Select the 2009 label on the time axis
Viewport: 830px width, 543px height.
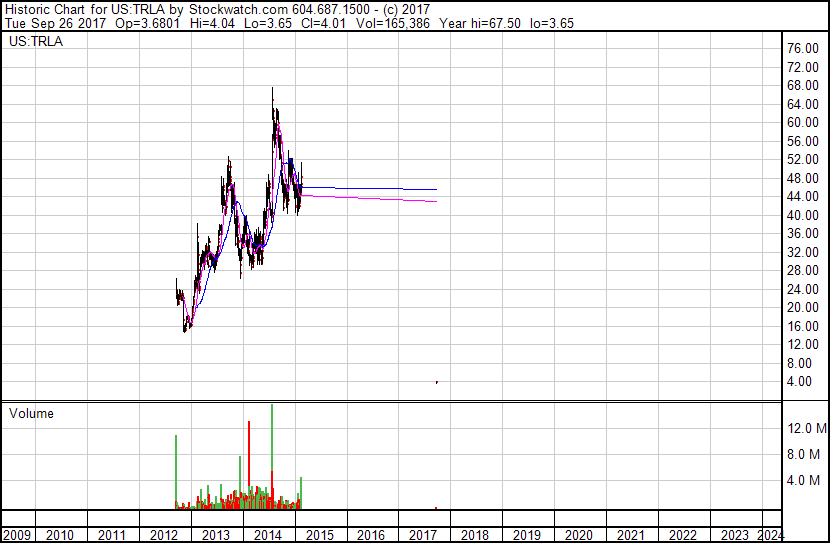17,535
